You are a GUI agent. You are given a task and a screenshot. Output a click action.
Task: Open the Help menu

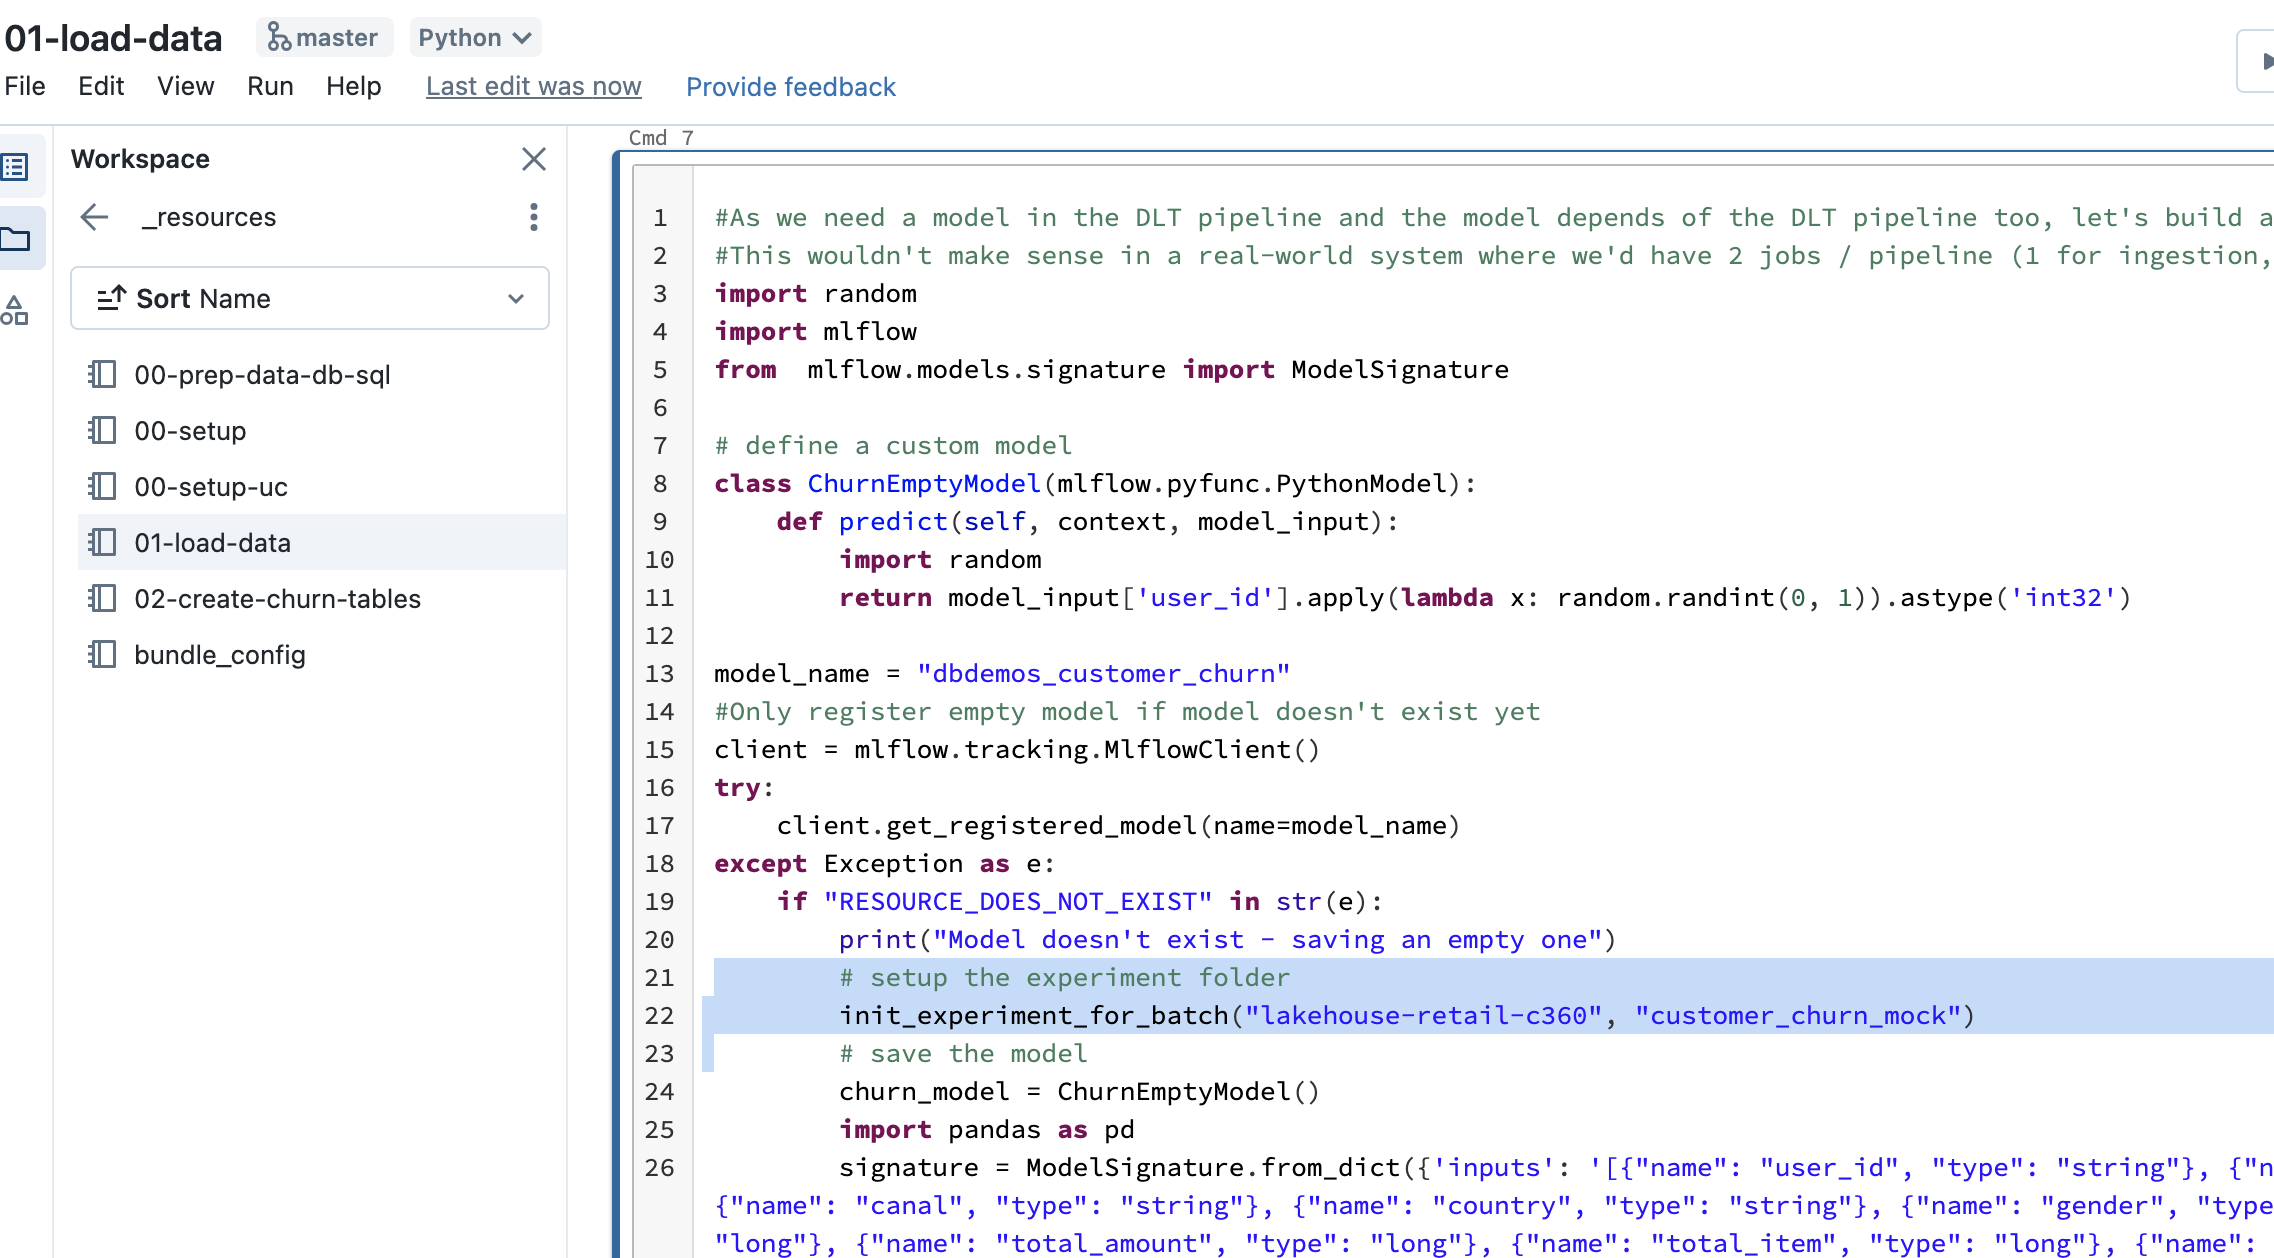coord(353,86)
